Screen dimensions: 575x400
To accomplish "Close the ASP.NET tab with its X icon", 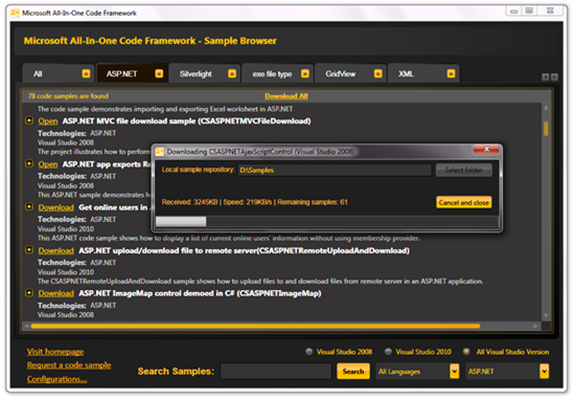I will pyautogui.click(x=159, y=74).
